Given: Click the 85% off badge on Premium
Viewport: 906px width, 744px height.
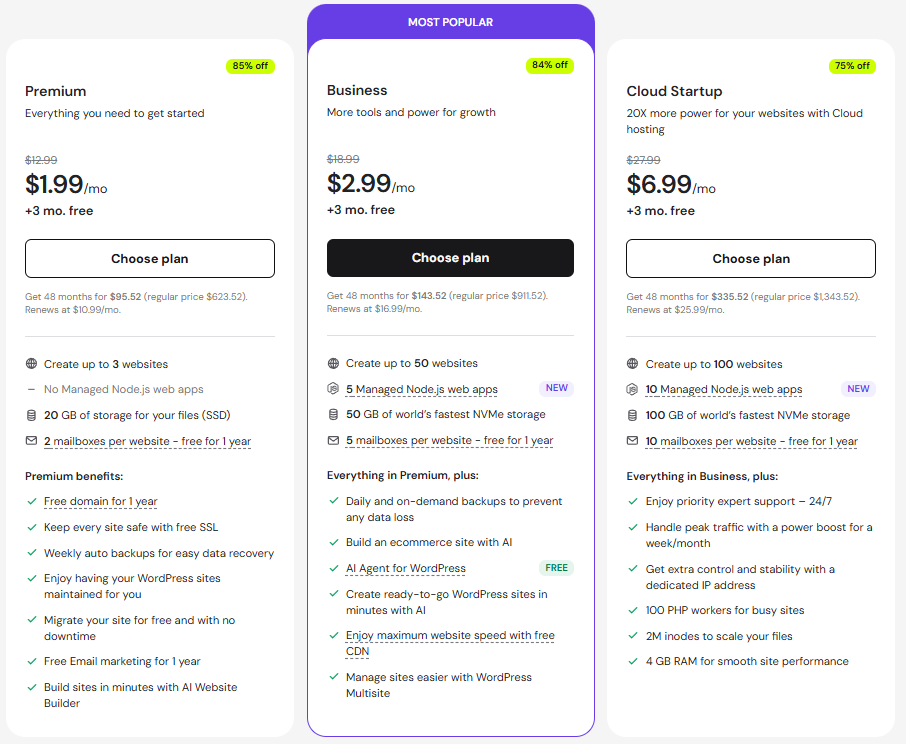Looking at the screenshot, I should tap(250, 66).
